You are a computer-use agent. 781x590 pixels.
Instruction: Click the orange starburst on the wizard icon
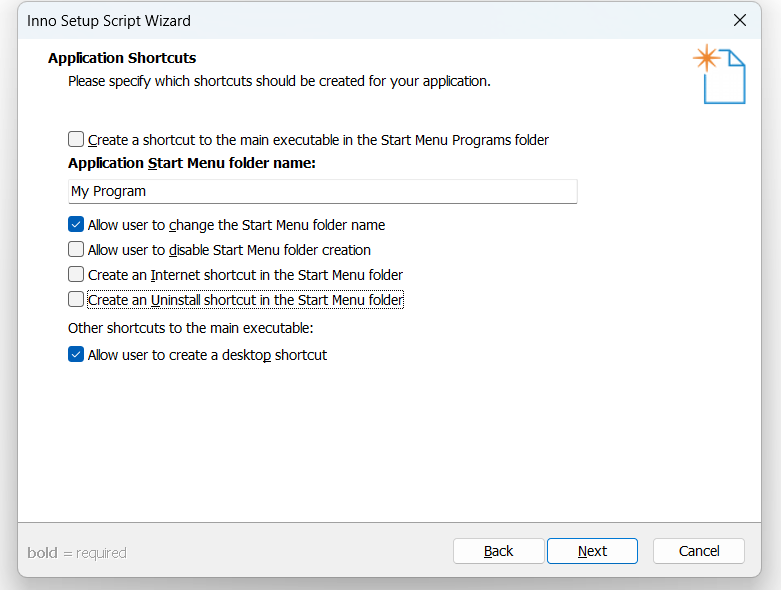click(706, 58)
